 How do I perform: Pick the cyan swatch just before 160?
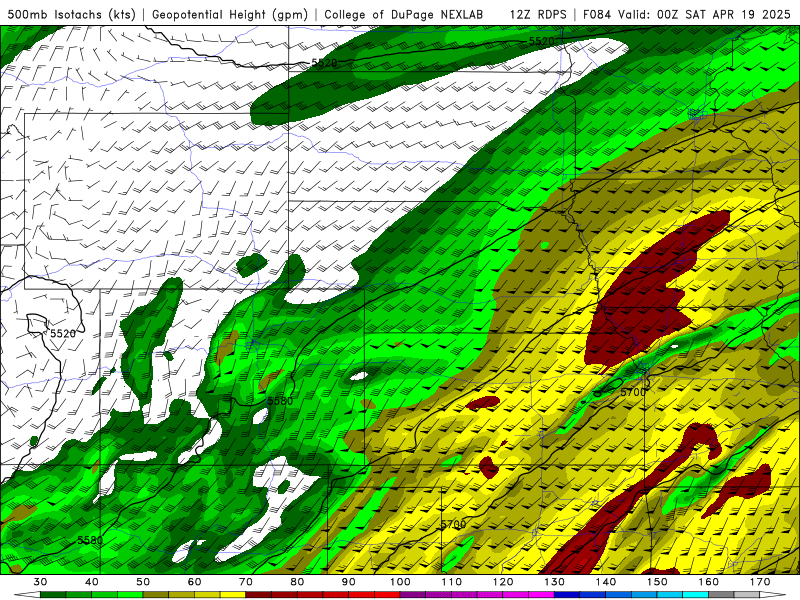(696, 595)
